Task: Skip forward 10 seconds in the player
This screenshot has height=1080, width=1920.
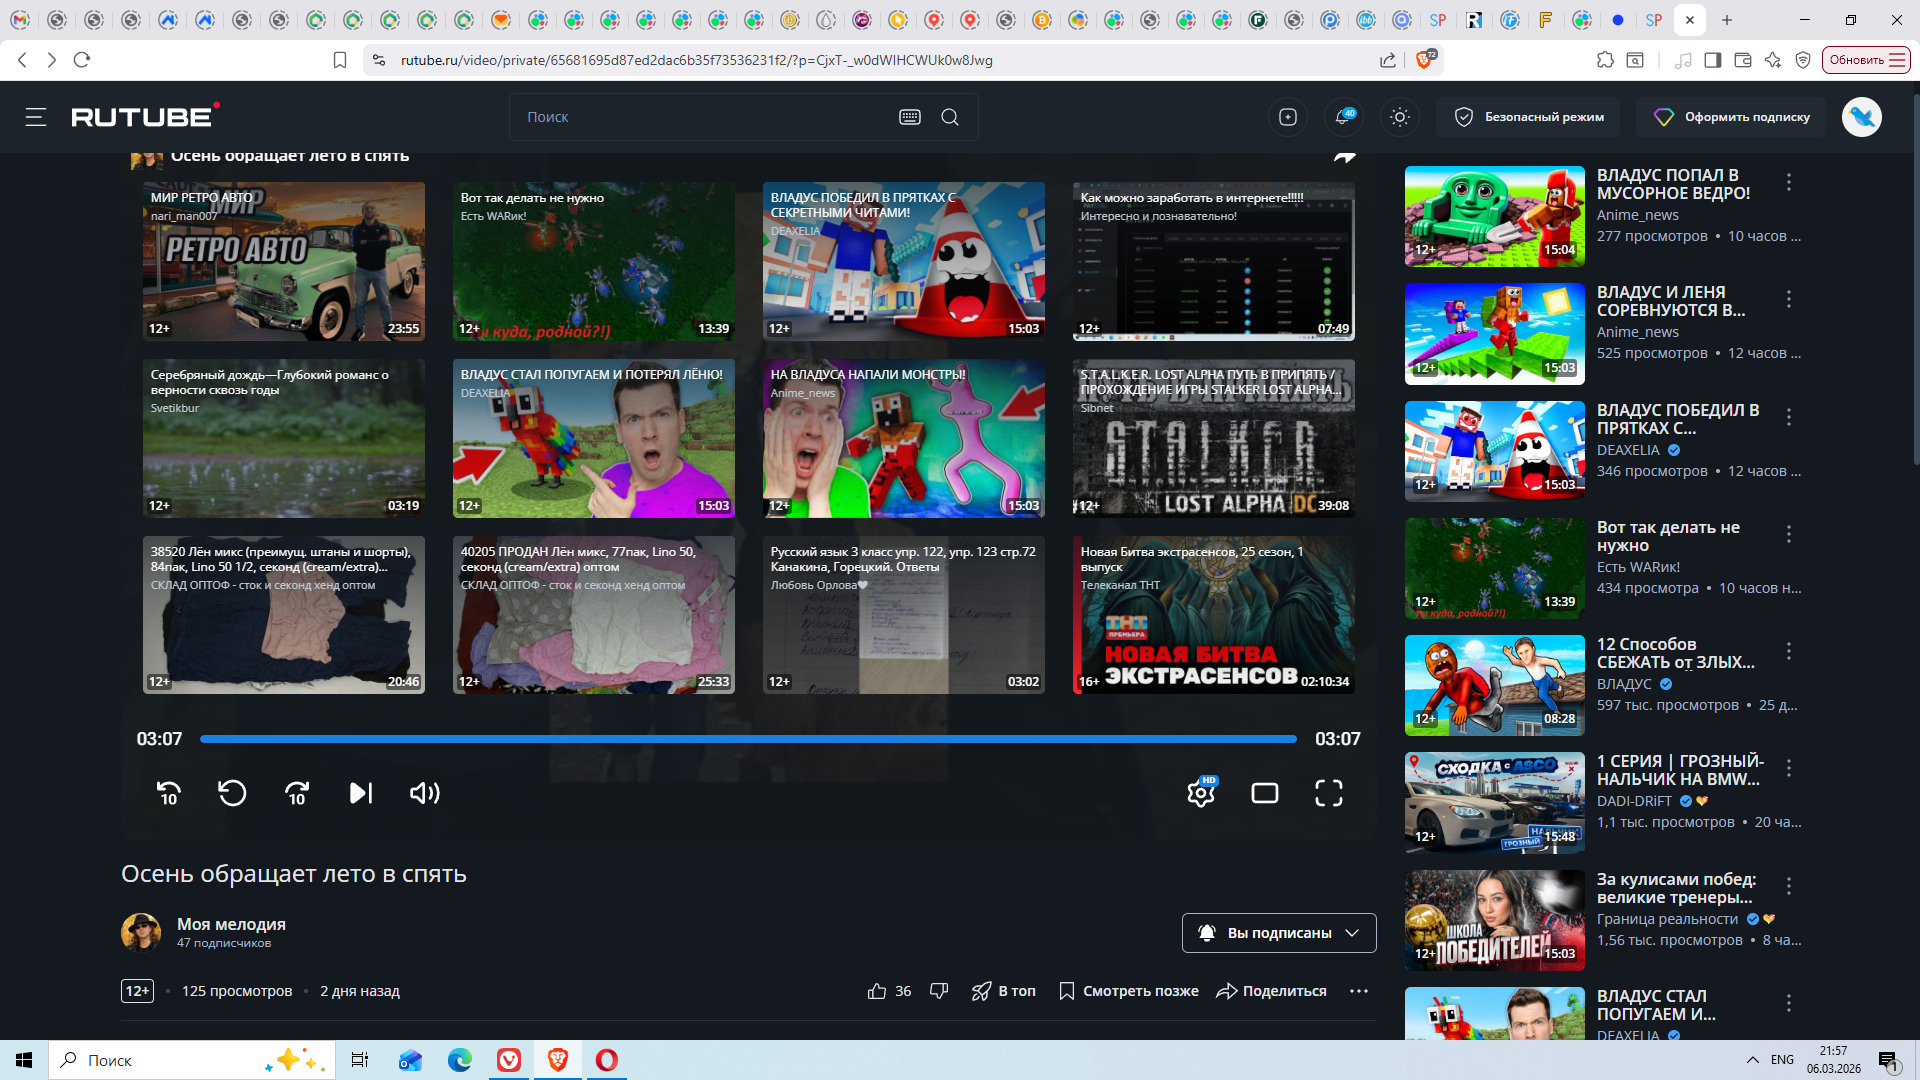Action: point(297,793)
